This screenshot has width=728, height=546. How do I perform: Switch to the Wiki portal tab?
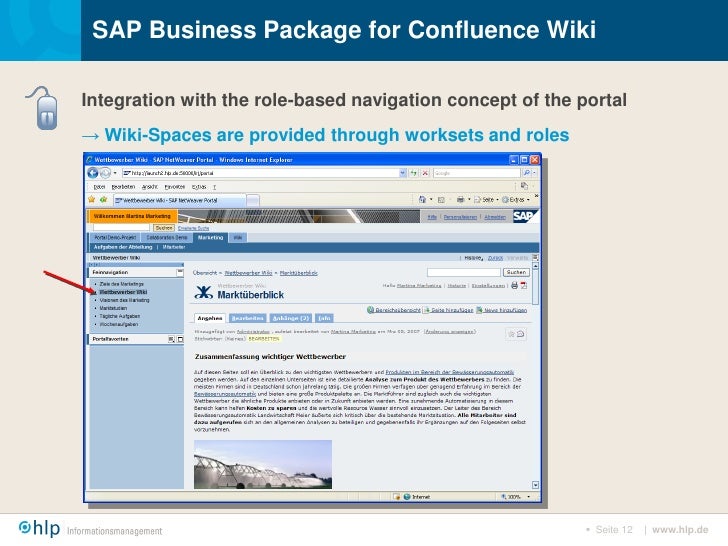pos(237,238)
